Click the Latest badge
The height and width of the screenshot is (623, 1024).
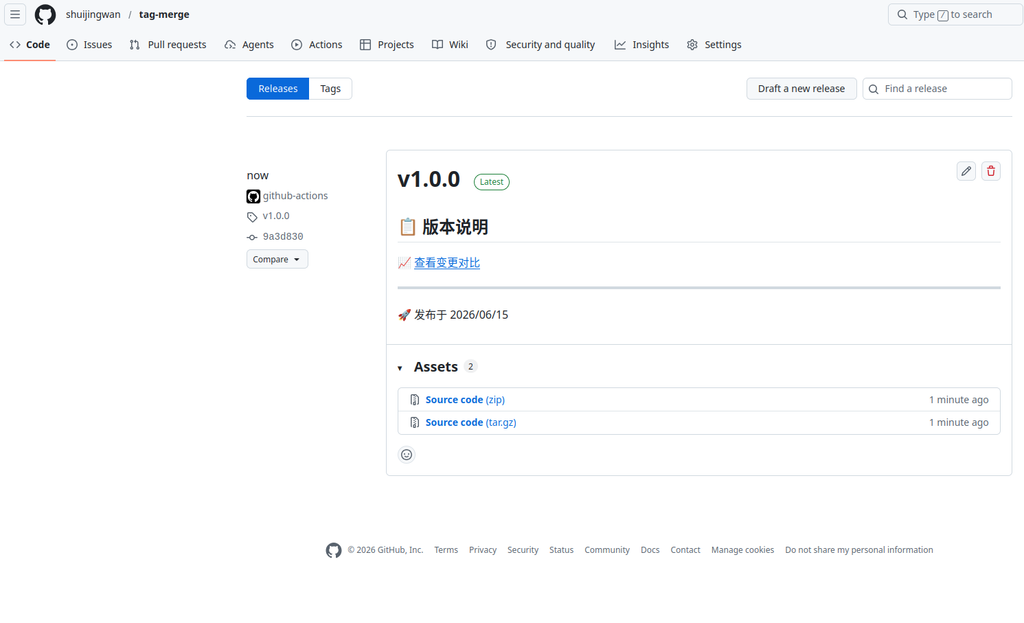(491, 182)
